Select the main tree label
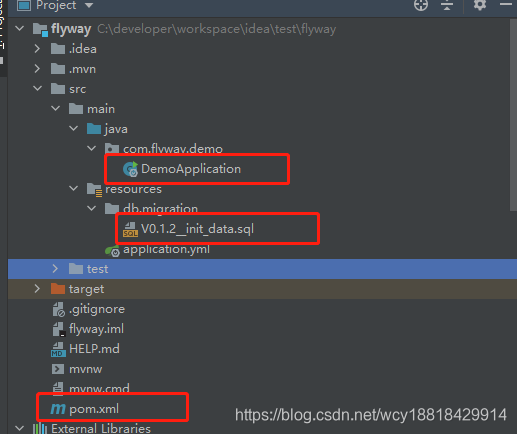 coord(101,109)
